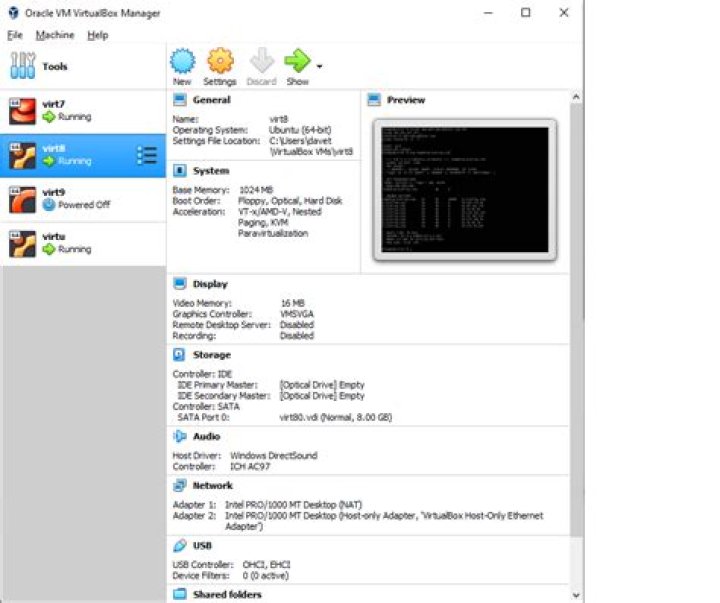The width and height of the screenshot is (720, 603).
Task: Select the virtu machine name
Action: click(x=54, y=237)
